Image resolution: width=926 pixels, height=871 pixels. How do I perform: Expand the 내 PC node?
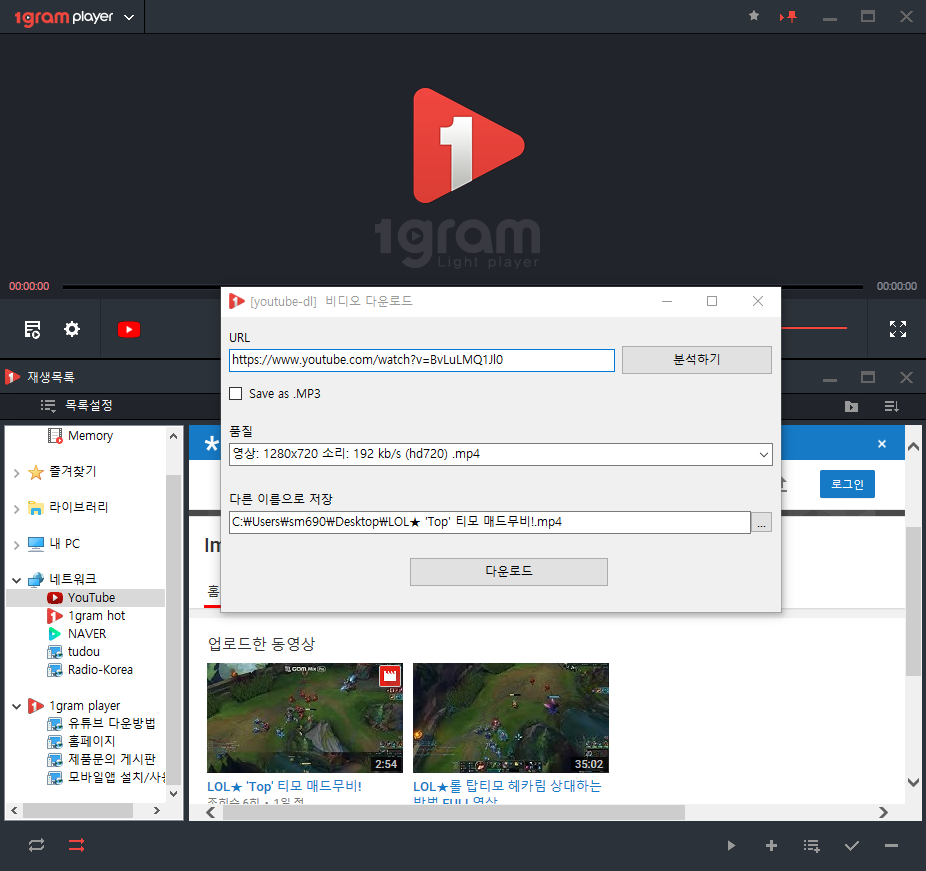[17, 545]
